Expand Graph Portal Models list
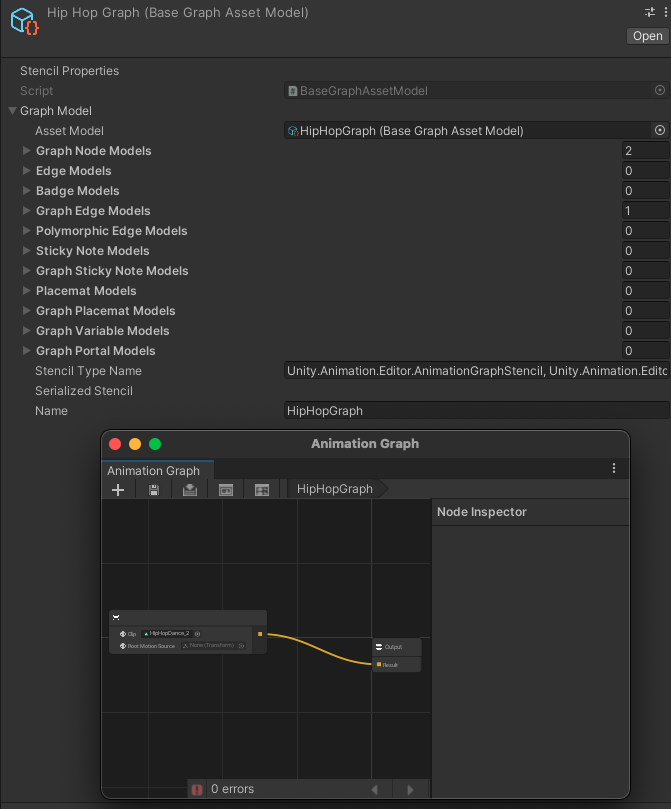 click(x=27, y=350)
